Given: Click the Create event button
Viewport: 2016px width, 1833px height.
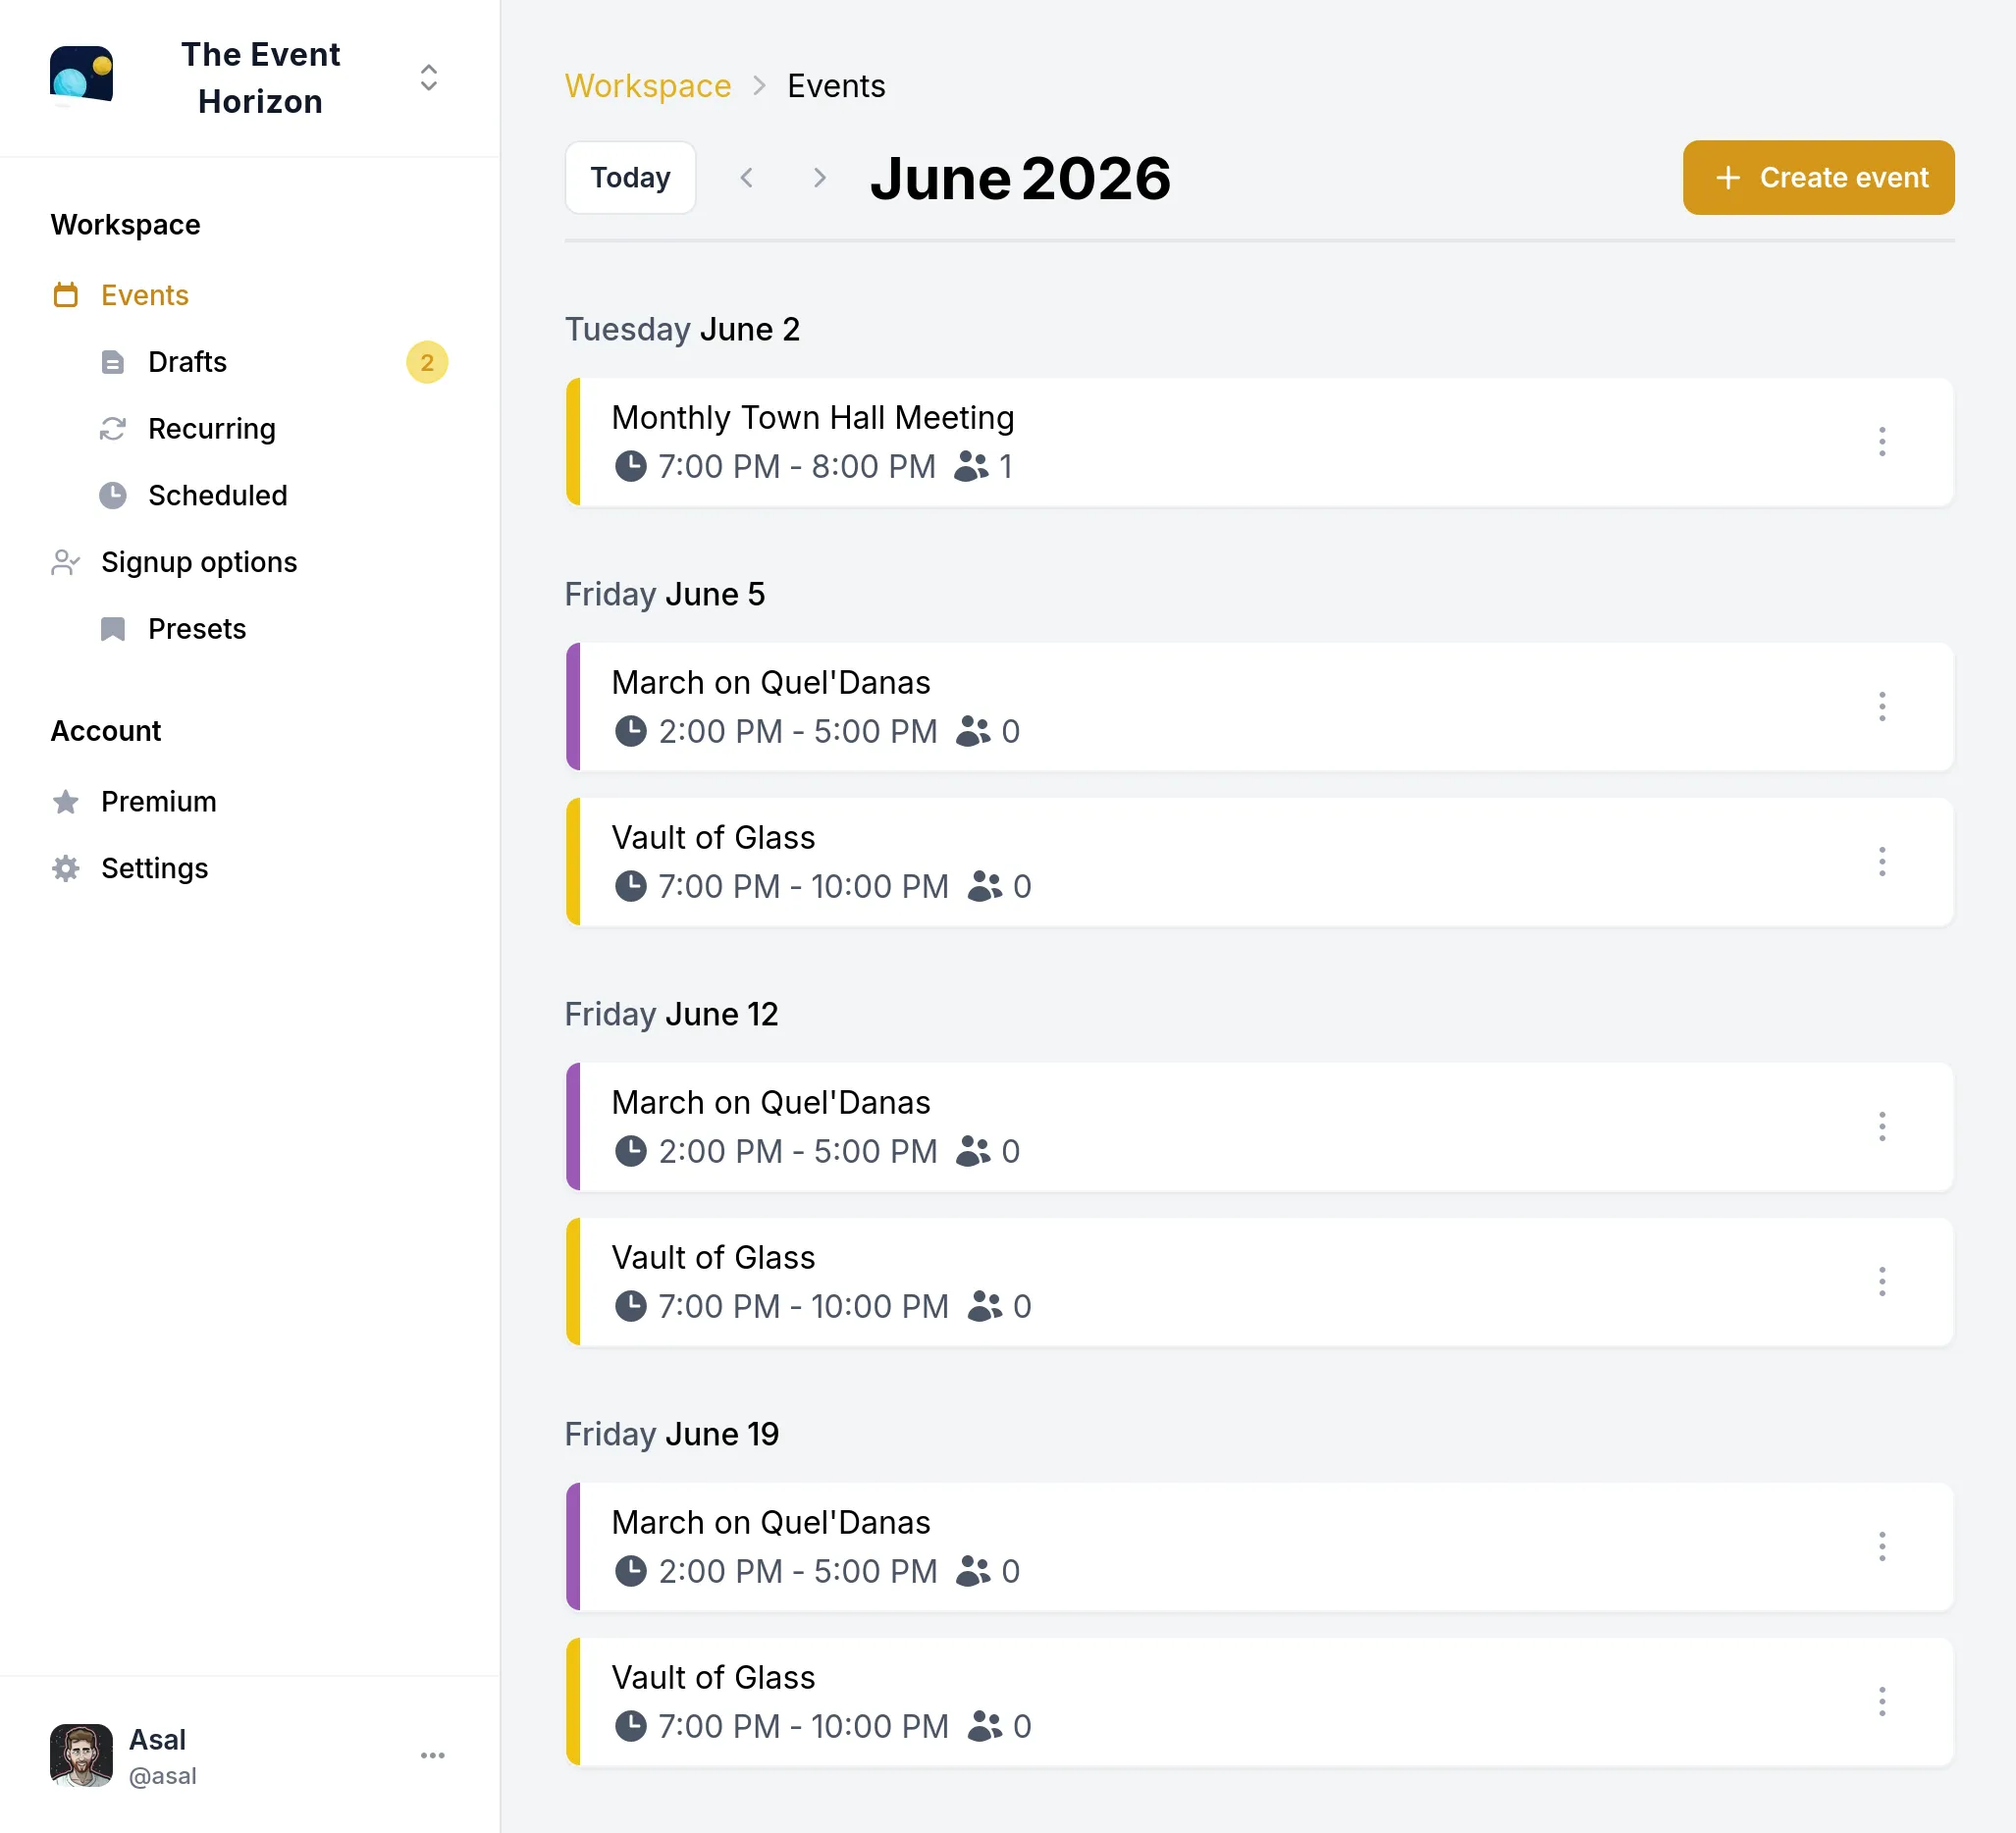Looking at the screenshot, I should [1818, 177].
